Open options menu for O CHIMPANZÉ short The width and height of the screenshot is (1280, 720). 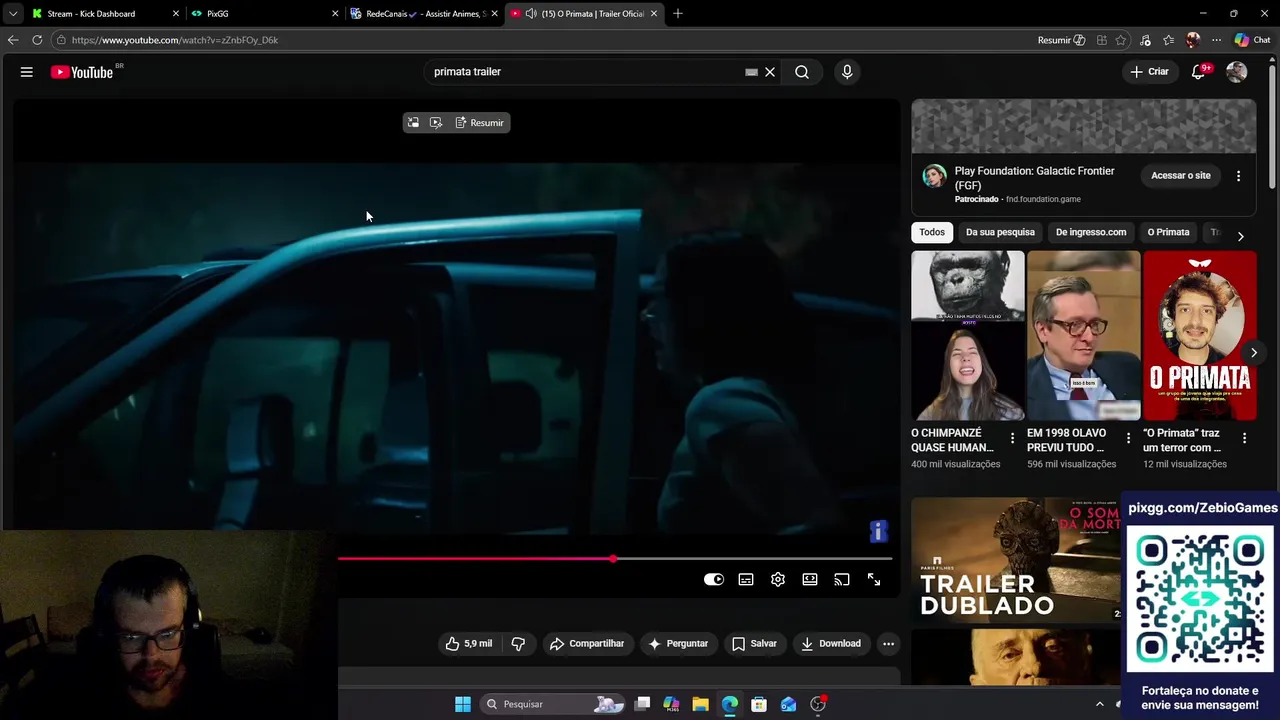pos(1012,438)
